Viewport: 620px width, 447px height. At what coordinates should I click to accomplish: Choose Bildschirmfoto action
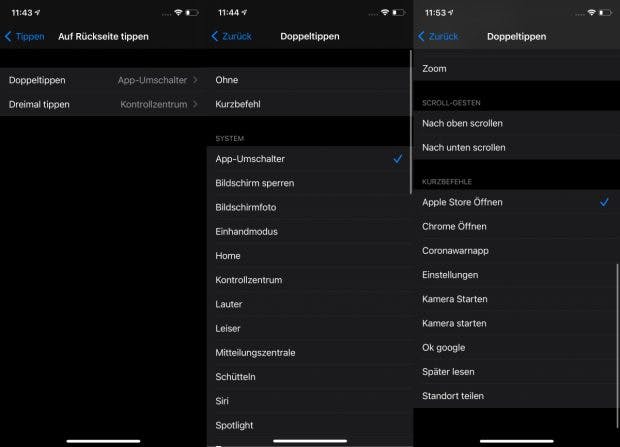[310, 207]
